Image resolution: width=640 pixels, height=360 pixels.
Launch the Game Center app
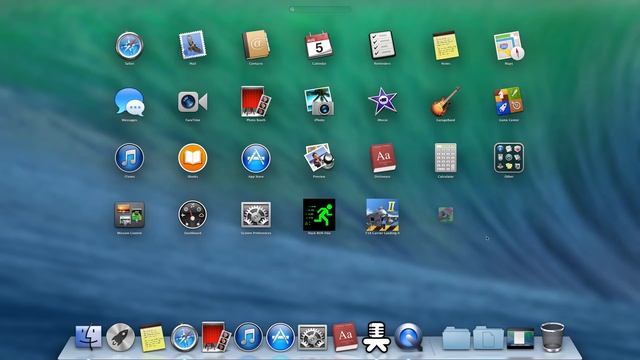[x=509, y=102]
